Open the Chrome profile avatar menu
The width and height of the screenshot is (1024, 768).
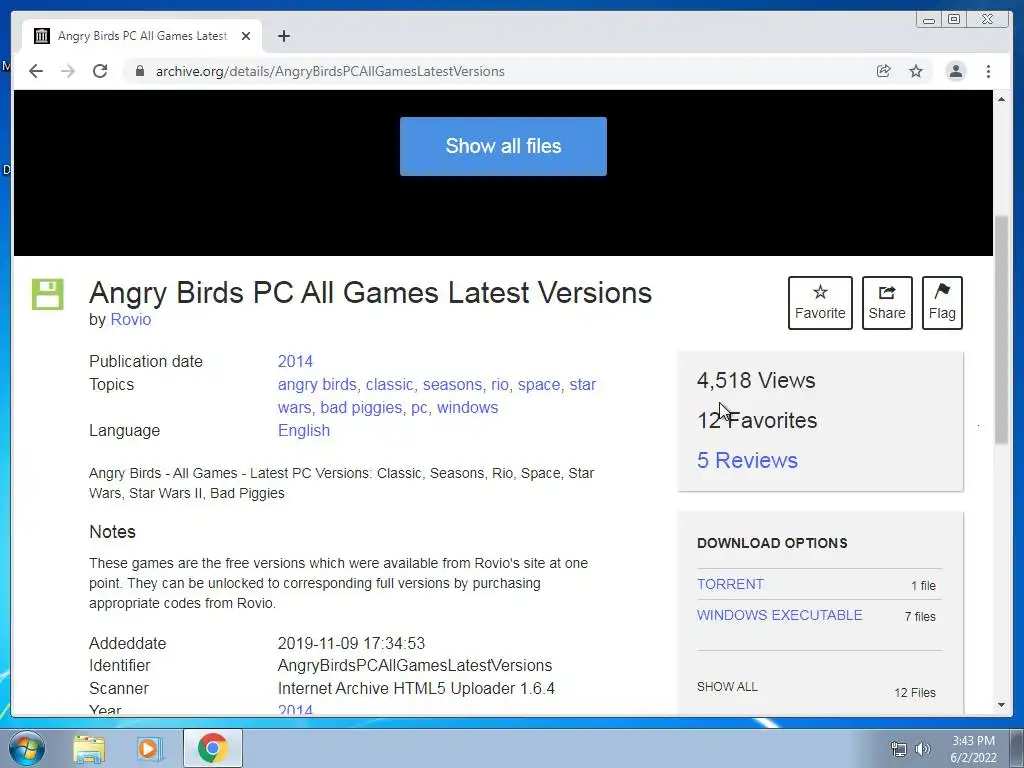click(955, 71)
